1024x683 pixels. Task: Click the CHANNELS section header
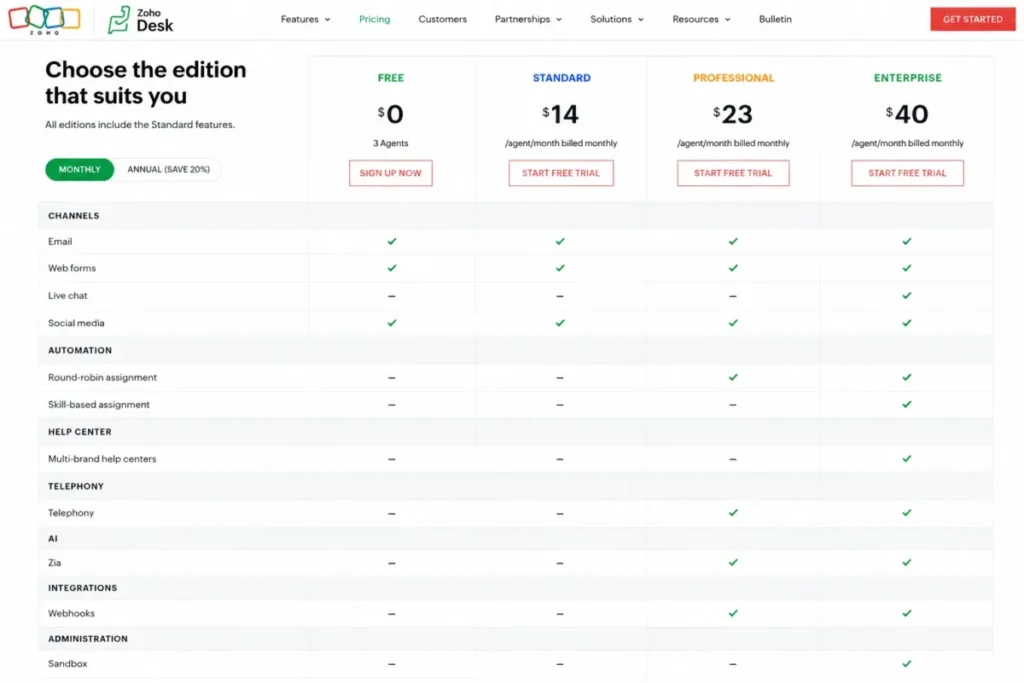point(74,216)
